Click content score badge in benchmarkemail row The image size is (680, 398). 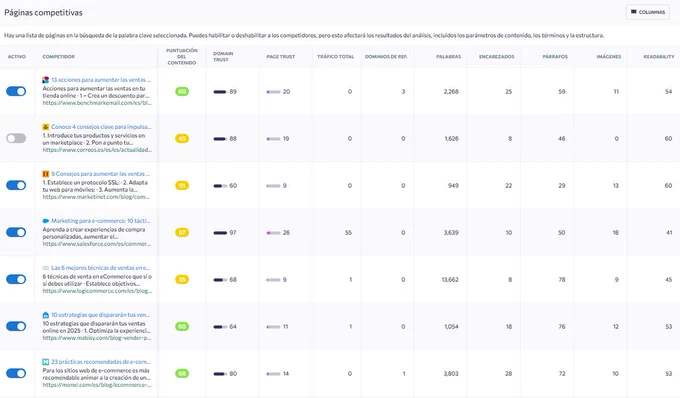coord(182,91)
